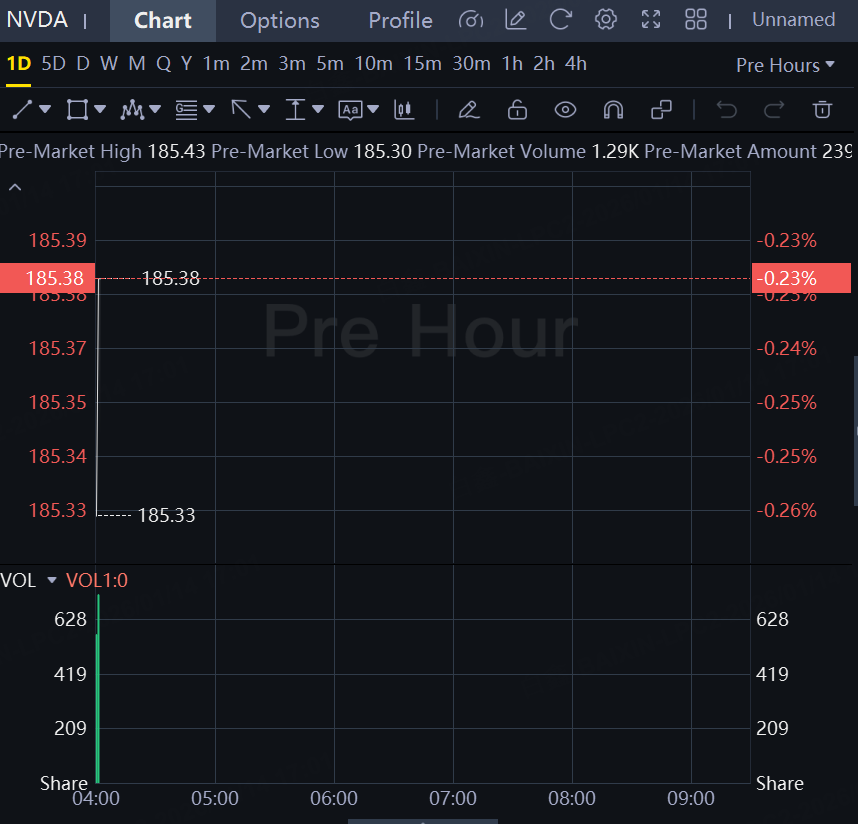The image size is (858, 824).
Task: Collapse panel with the up chevron
Action: [15, 187]
